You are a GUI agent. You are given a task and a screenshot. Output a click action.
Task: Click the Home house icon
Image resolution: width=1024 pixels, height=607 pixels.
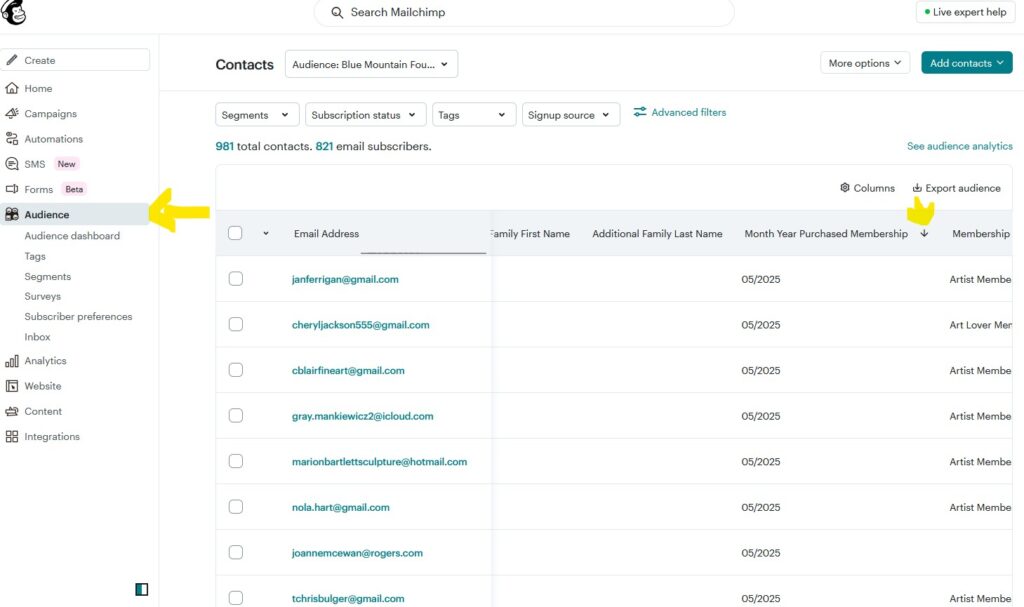point(12,88)
